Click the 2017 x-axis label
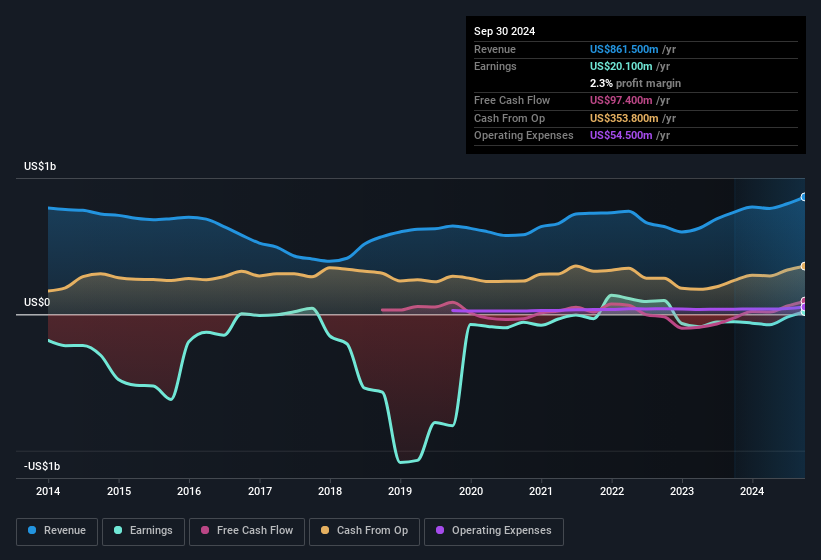Viewport: 821px width, 560px height. point(260,491)
